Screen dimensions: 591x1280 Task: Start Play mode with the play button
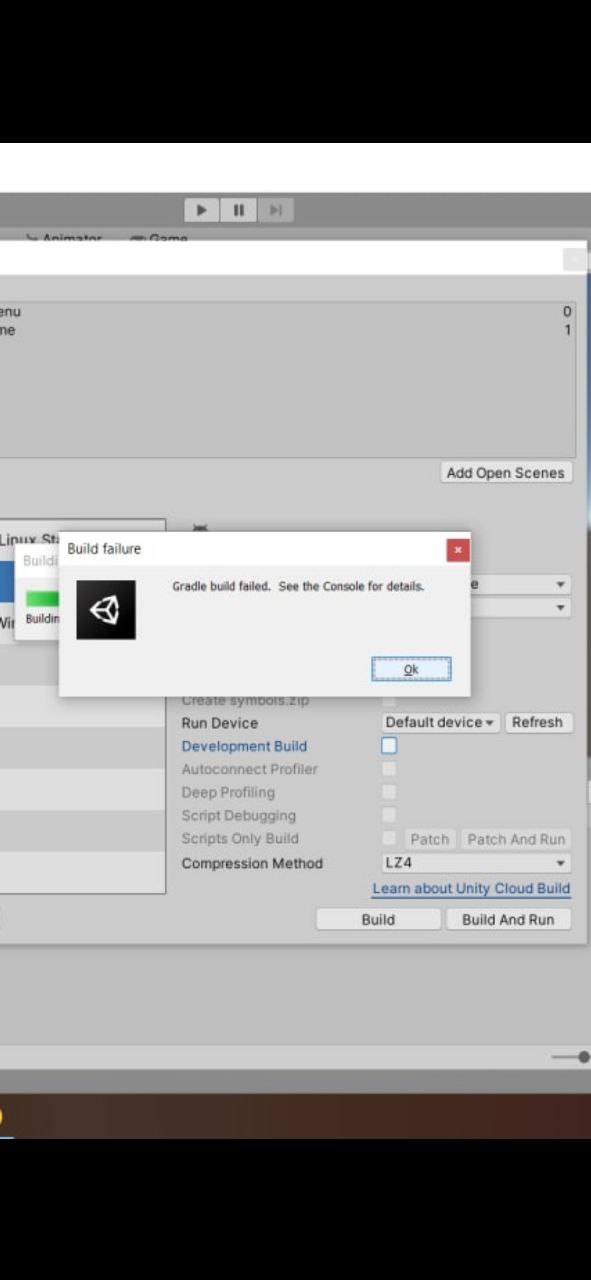(x=202, y=210)
